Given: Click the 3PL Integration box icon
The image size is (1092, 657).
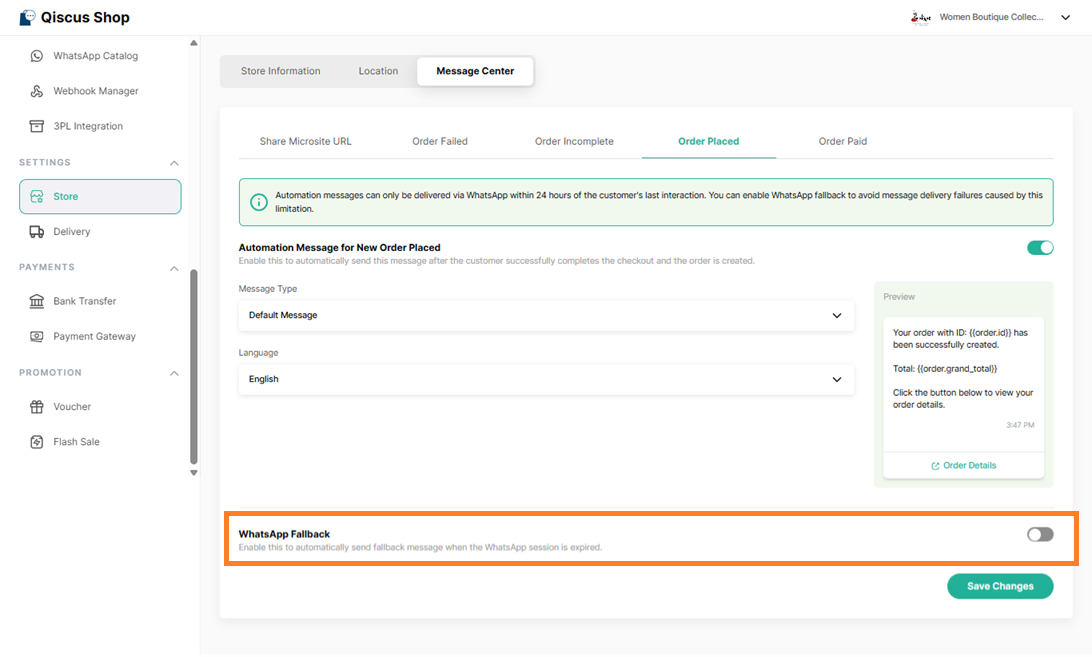Looking at the screenshot, I should [37, 126].
